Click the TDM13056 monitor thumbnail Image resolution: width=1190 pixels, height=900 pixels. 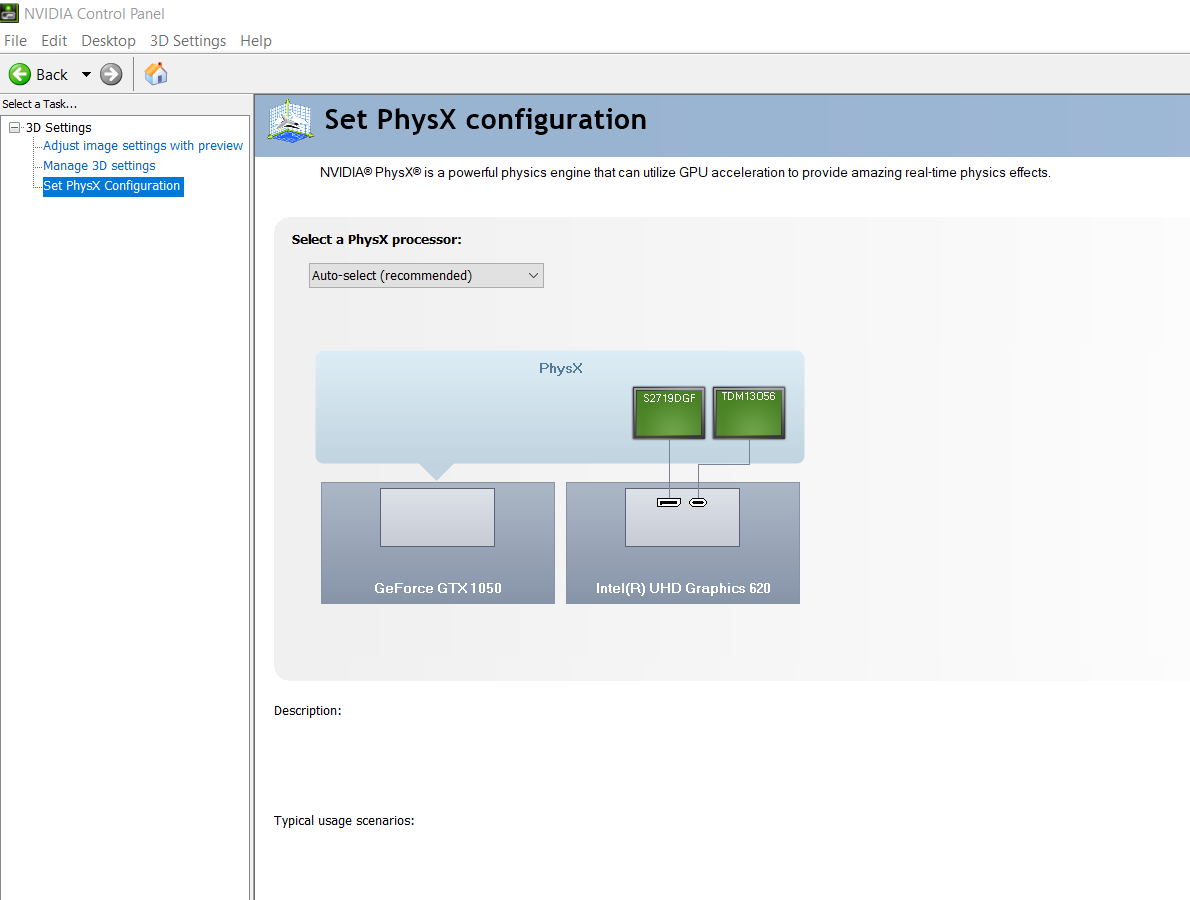[x=748, y=413]
